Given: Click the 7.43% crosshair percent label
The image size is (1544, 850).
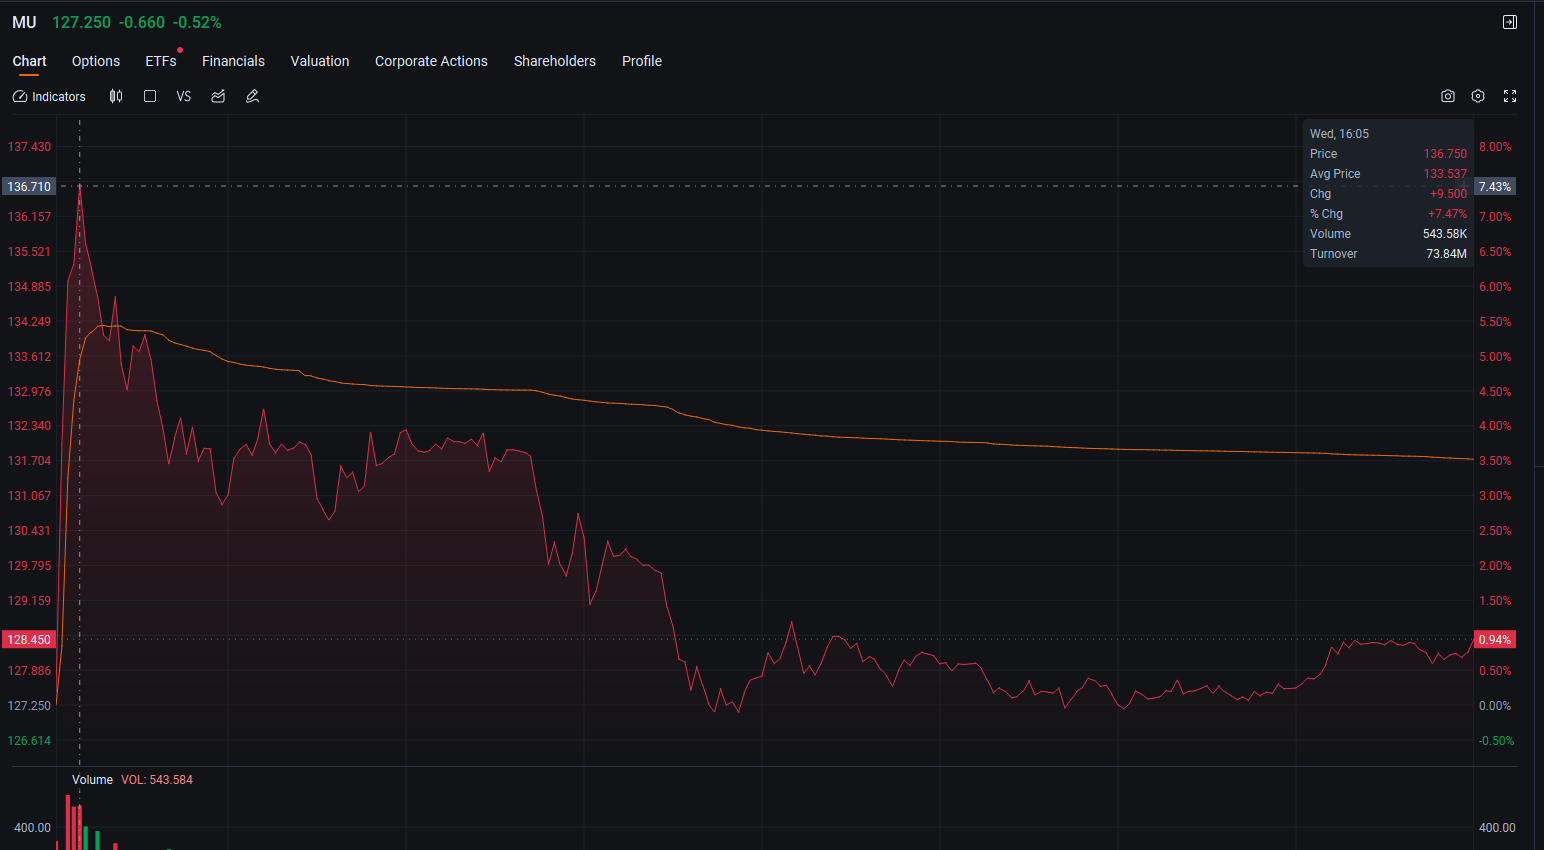Looking at the screenshot, I should tap(1495, 187).
